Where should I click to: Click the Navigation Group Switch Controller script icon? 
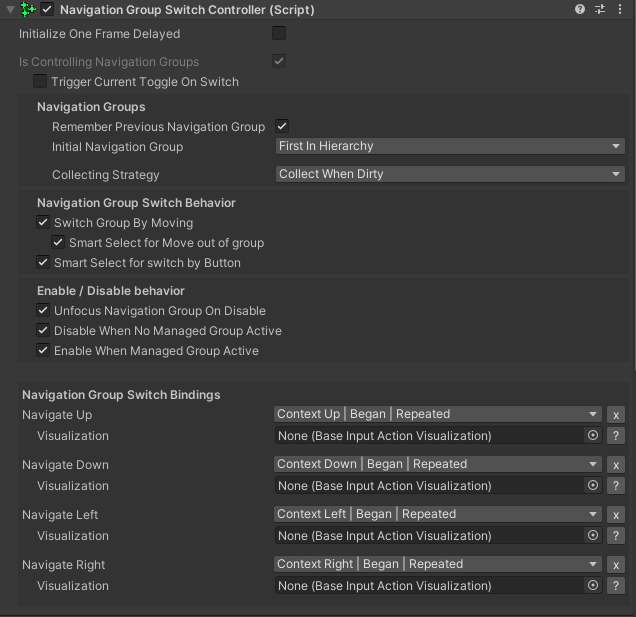click(x=28, y=9)
